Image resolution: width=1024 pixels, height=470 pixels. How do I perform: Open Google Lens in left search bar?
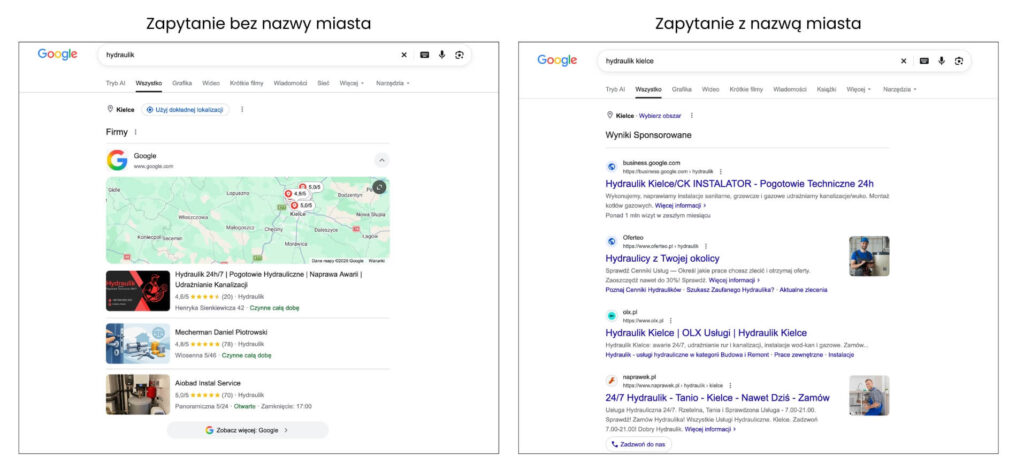click(460, 55)
